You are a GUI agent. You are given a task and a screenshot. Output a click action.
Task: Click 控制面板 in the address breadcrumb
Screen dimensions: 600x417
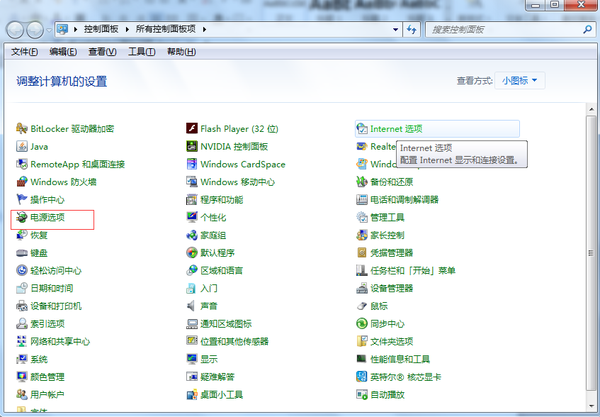click(x=101, y=29)
